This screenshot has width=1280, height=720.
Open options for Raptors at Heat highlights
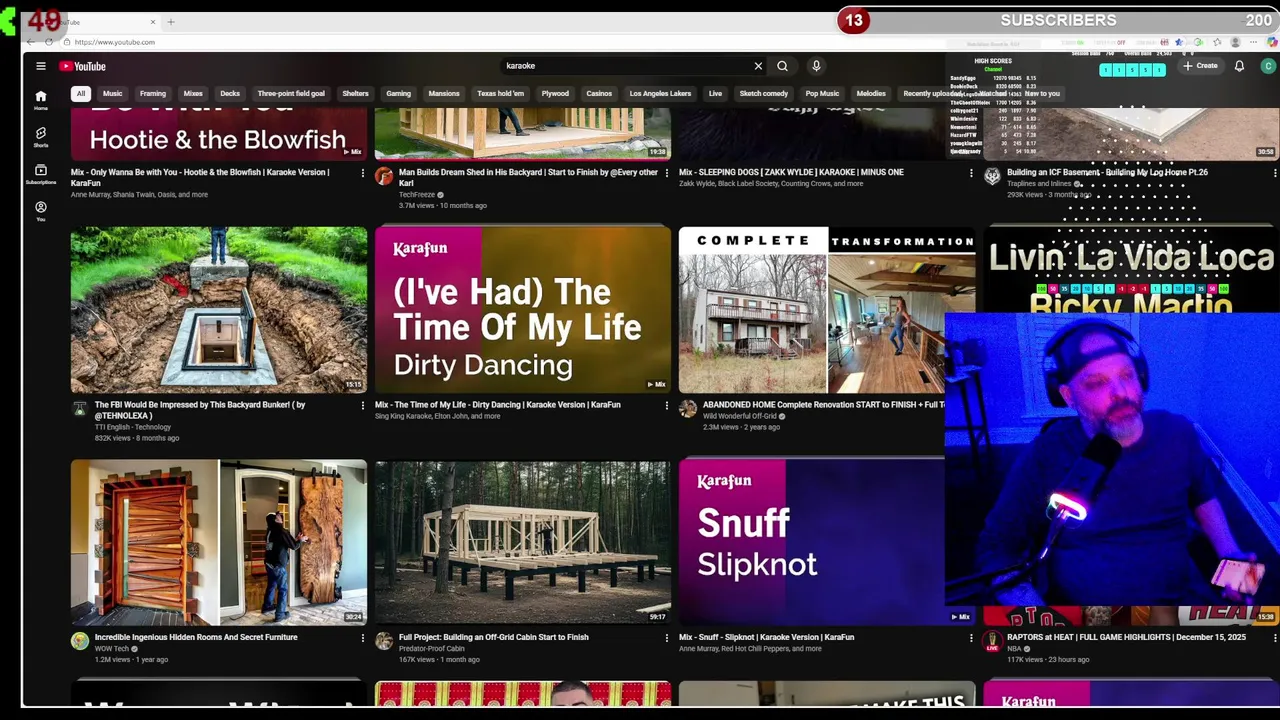tap(1275, 638)
